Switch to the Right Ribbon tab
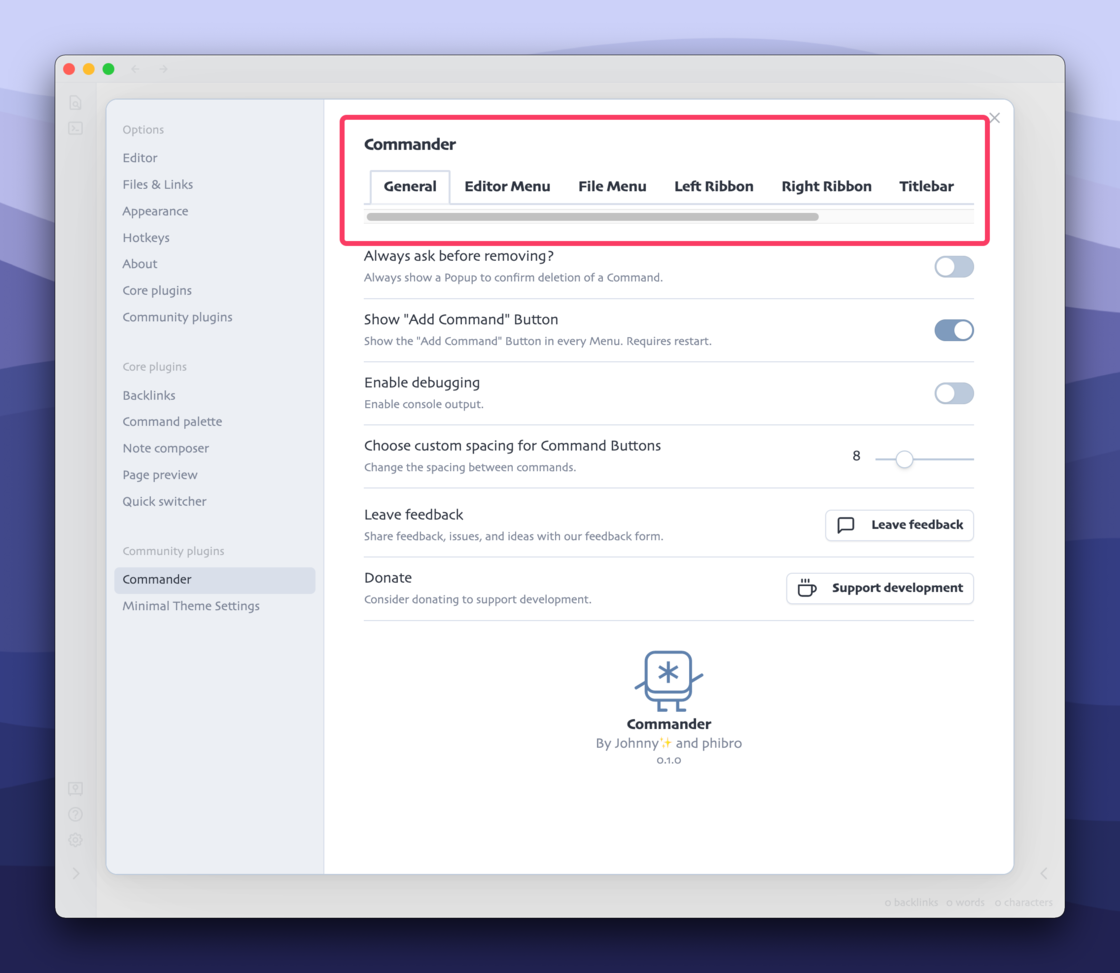This screenshot has height=973, width=1120. click(x=826, y=186)
